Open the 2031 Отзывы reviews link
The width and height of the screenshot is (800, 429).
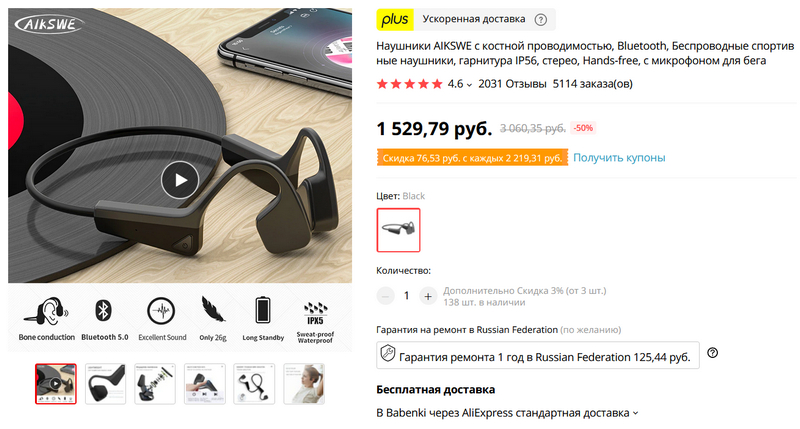[x=512, y=84]
